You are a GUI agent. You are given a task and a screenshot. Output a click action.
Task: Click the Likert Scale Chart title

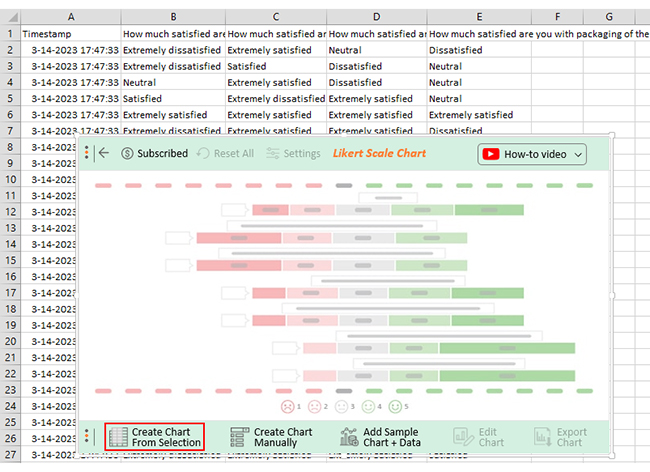[379, 153]
